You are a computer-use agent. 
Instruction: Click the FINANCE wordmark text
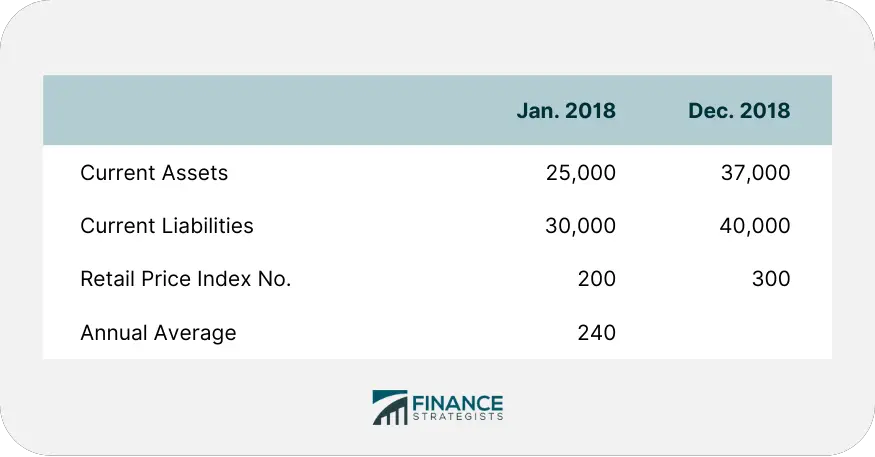[458, 403]
